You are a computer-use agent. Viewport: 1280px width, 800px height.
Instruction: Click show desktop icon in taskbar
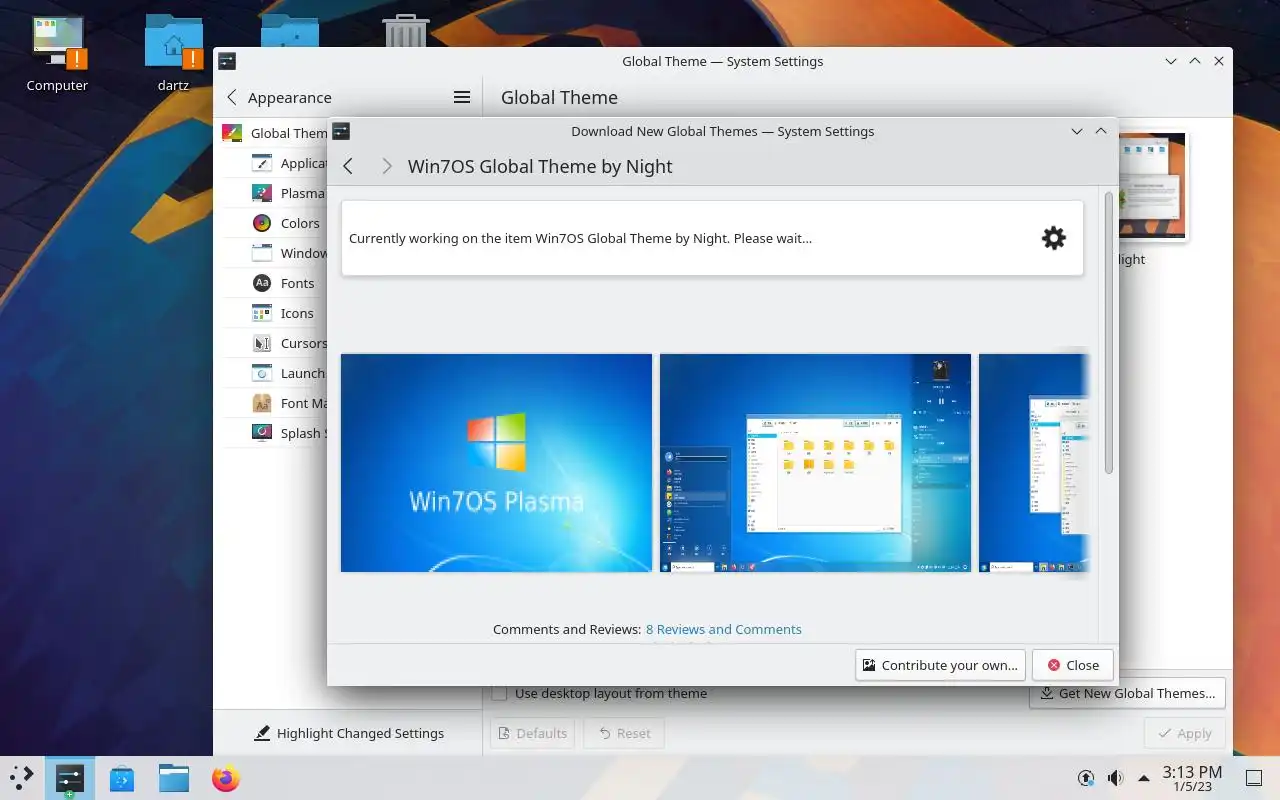pos(1253,778)
